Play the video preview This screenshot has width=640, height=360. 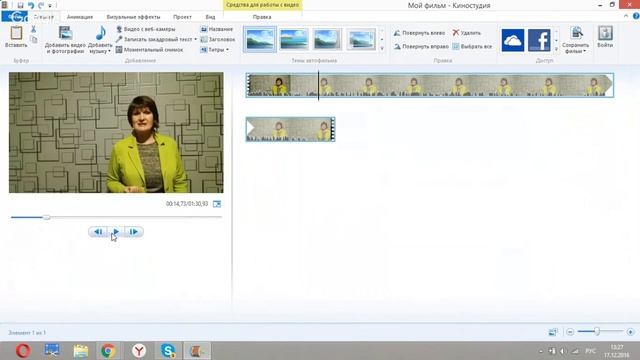tap(116, 232)
